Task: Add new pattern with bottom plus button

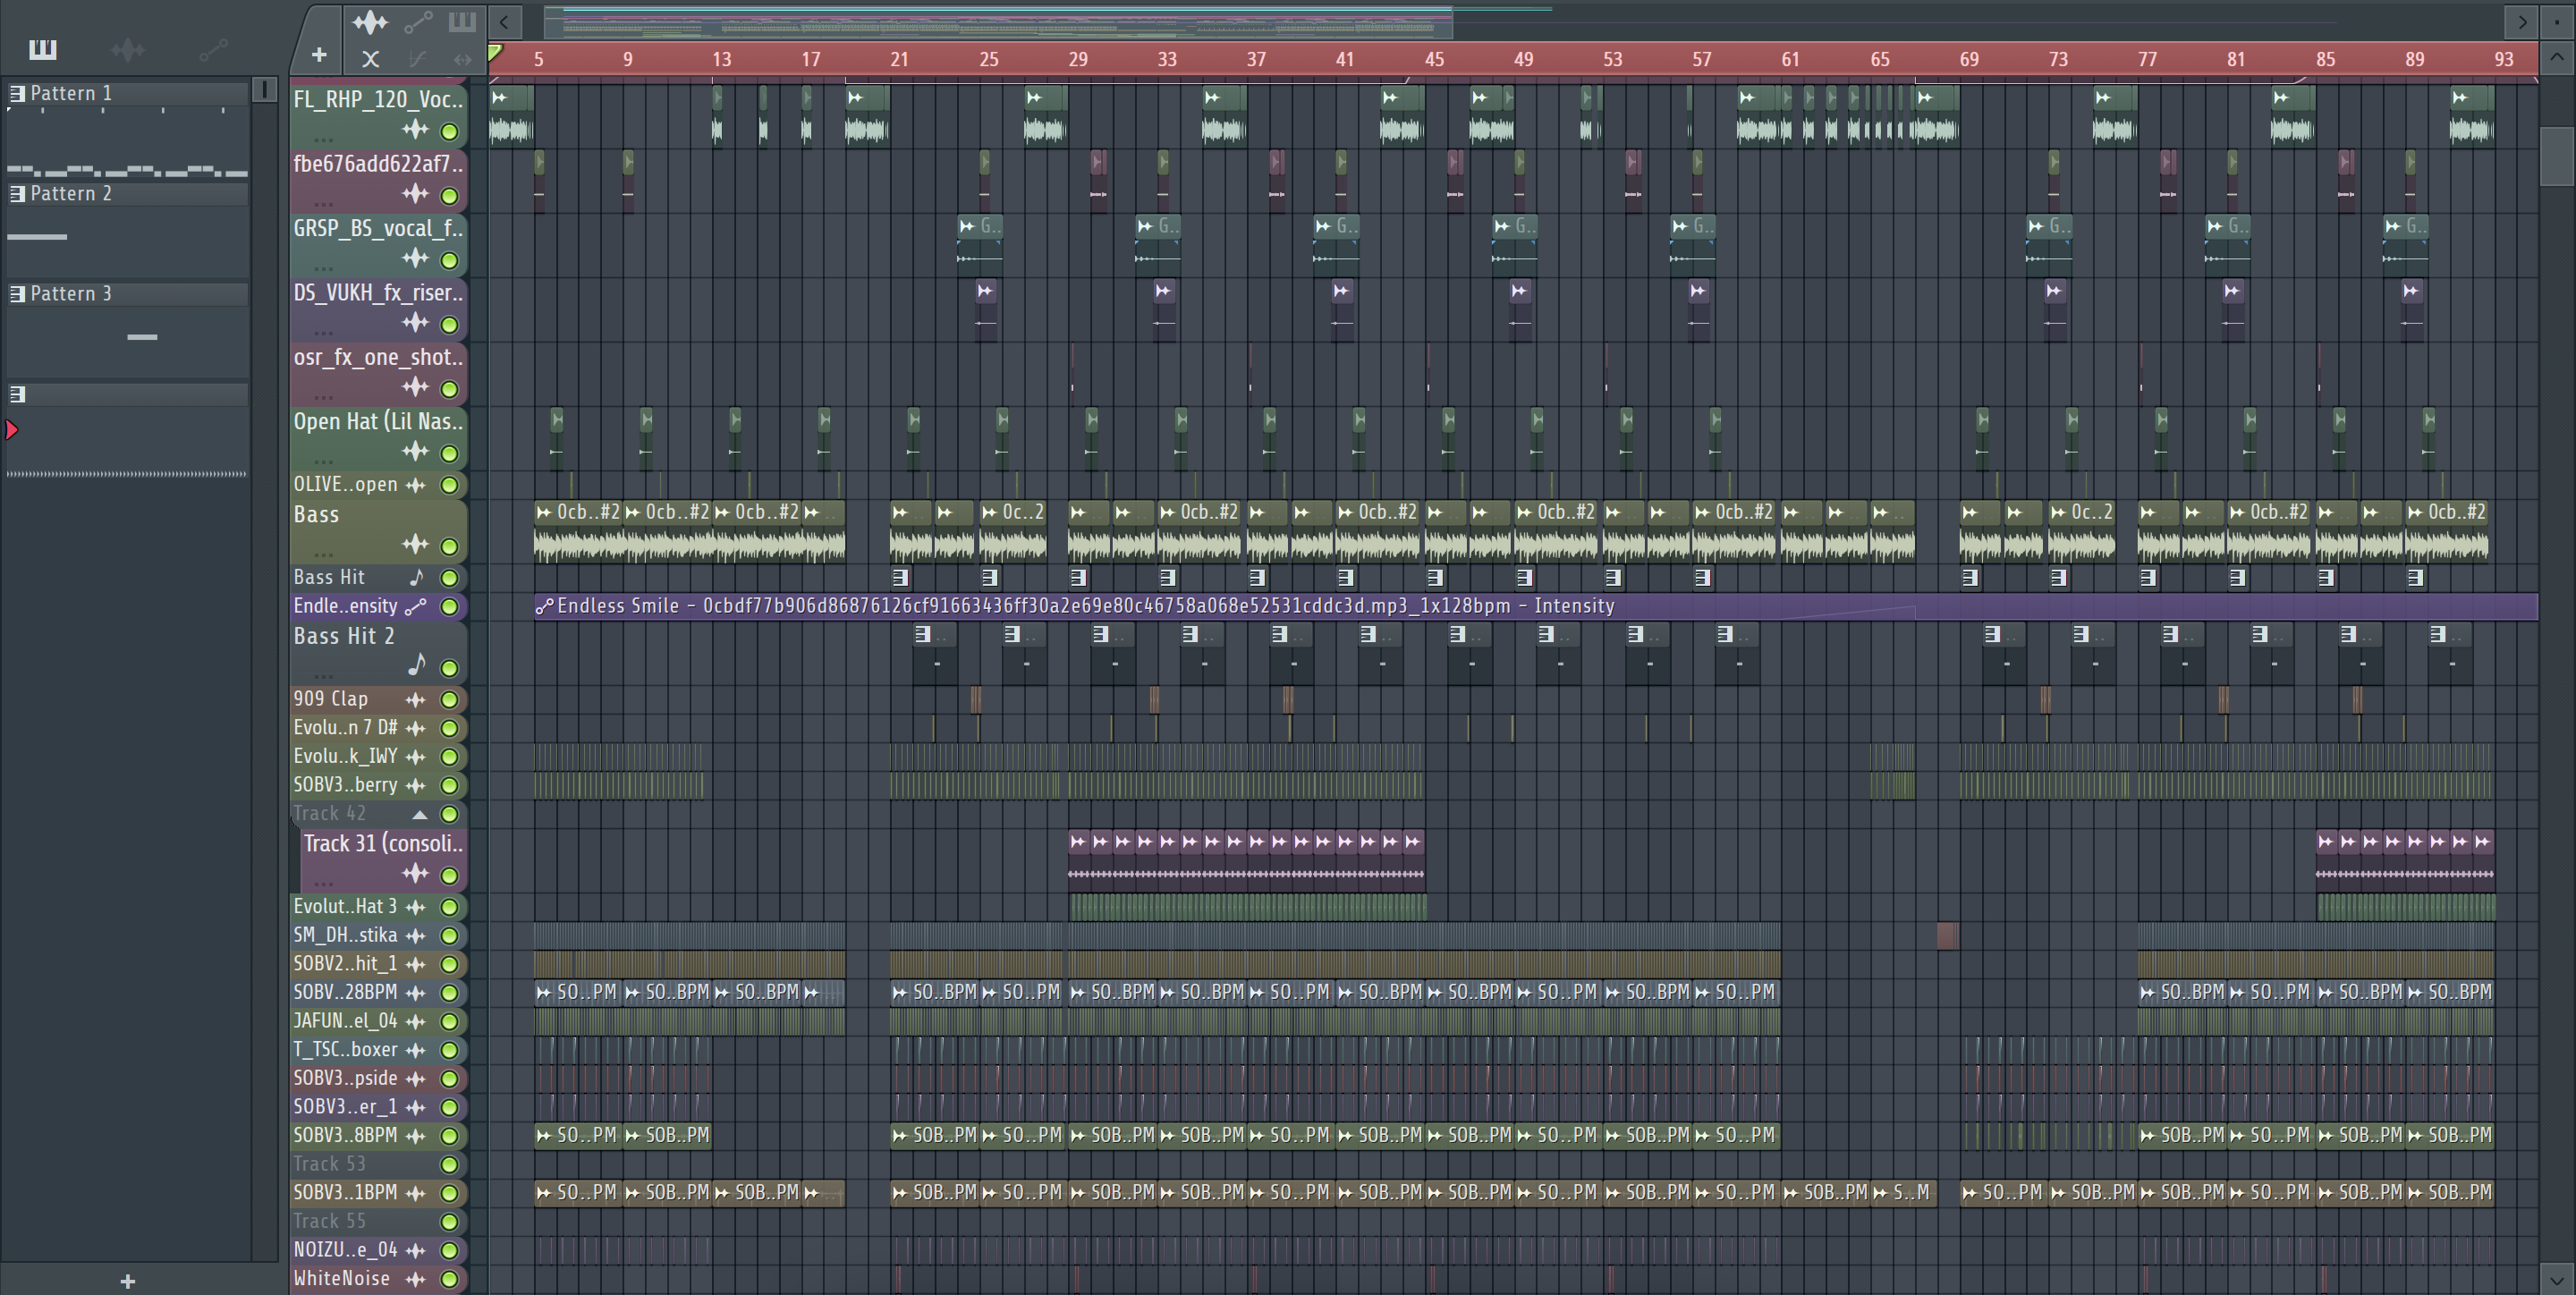Action: [128, 1281]
